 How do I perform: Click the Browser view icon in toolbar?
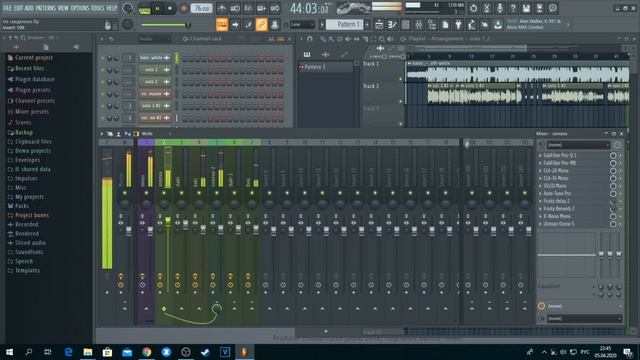(432, 25)
